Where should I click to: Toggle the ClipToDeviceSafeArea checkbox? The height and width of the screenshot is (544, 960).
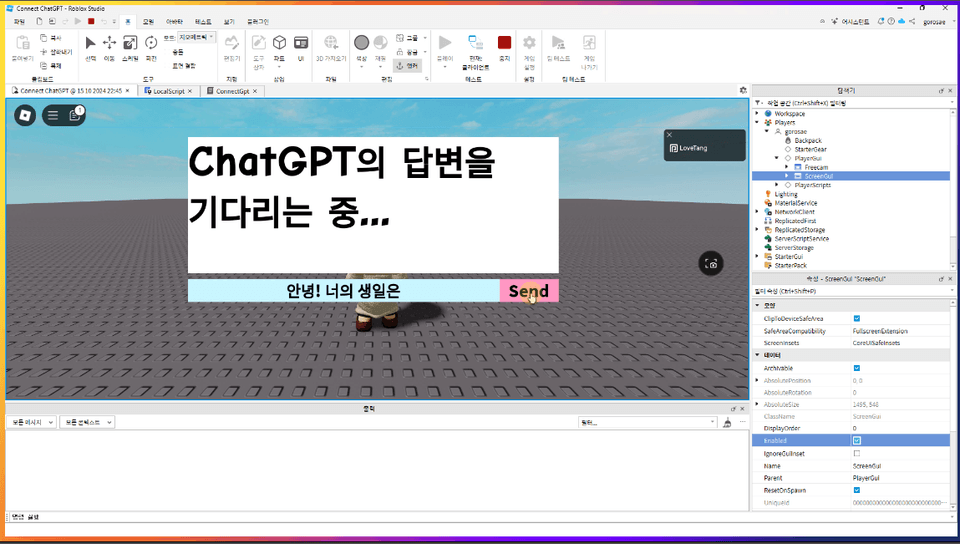[857, 318]
